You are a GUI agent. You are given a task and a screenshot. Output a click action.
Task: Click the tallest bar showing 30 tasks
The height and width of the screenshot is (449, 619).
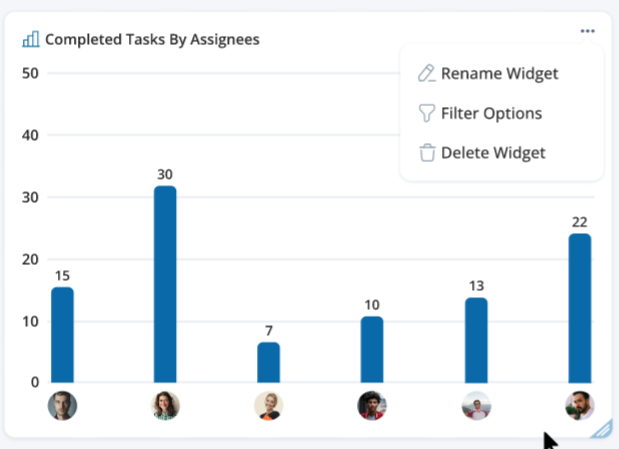(166, 284)
